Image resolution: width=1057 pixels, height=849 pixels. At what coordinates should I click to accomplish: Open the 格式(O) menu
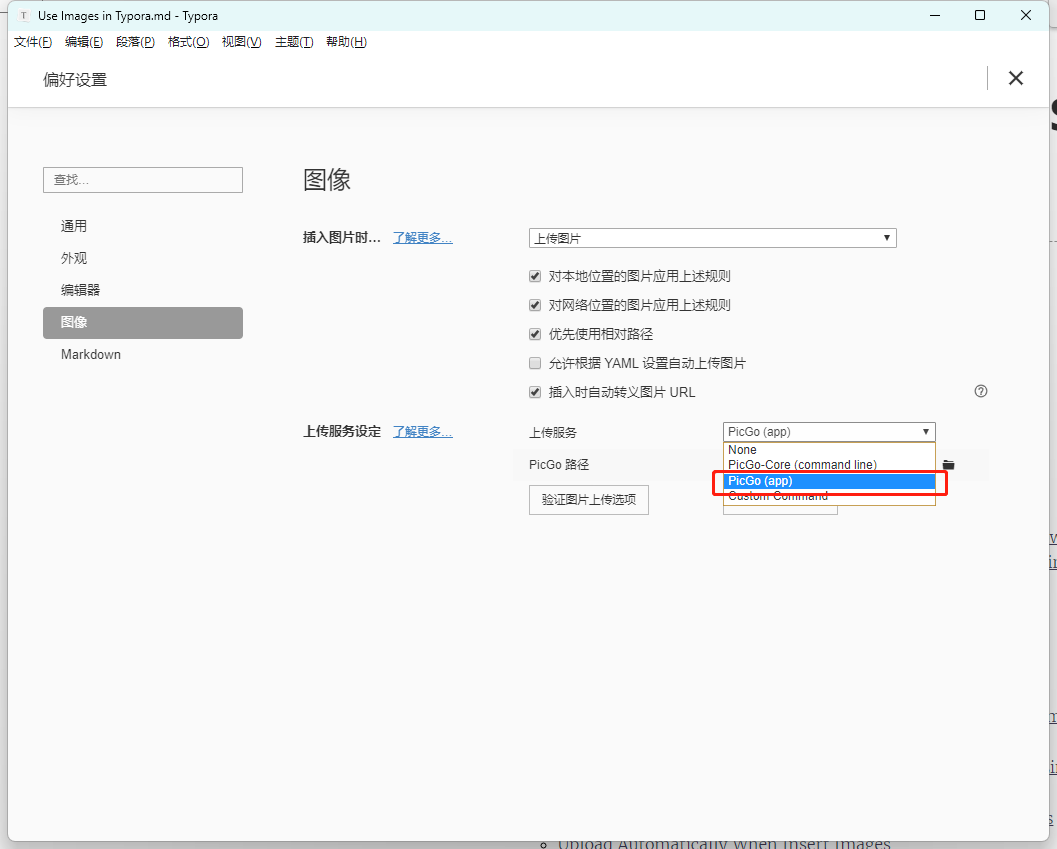[189, 42]
